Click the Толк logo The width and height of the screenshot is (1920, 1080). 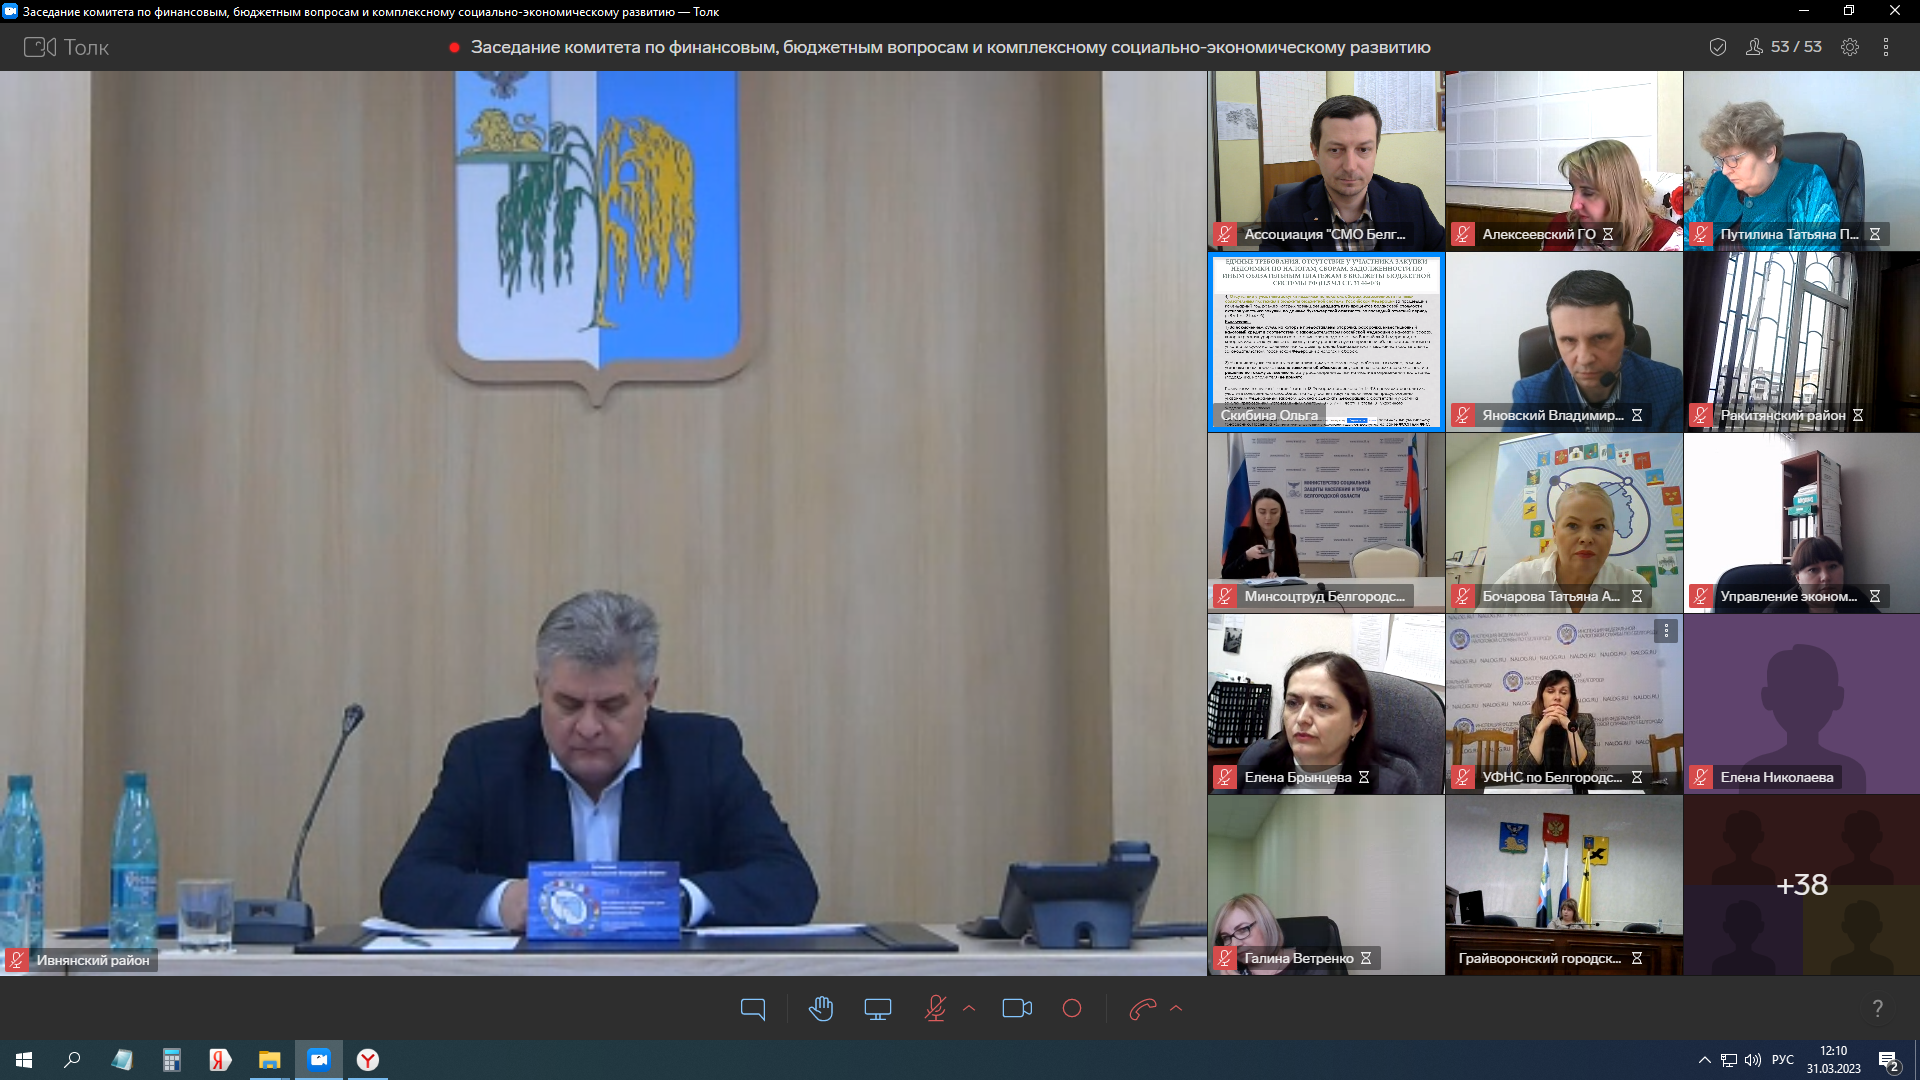(x=66, y=47)
